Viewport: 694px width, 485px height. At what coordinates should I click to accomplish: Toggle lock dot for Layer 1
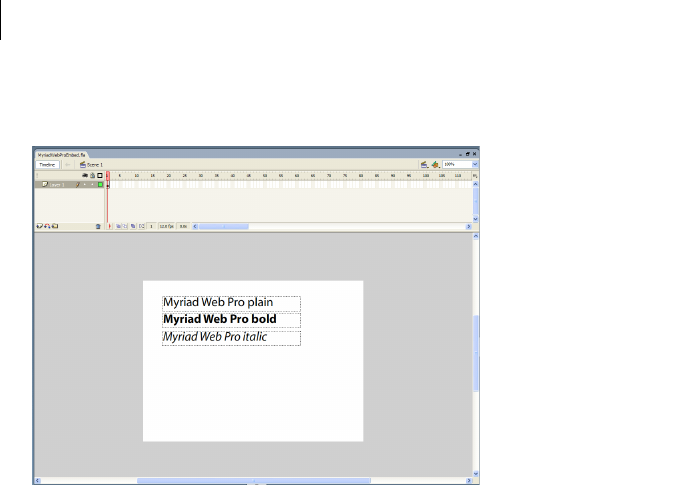[93, 185]
